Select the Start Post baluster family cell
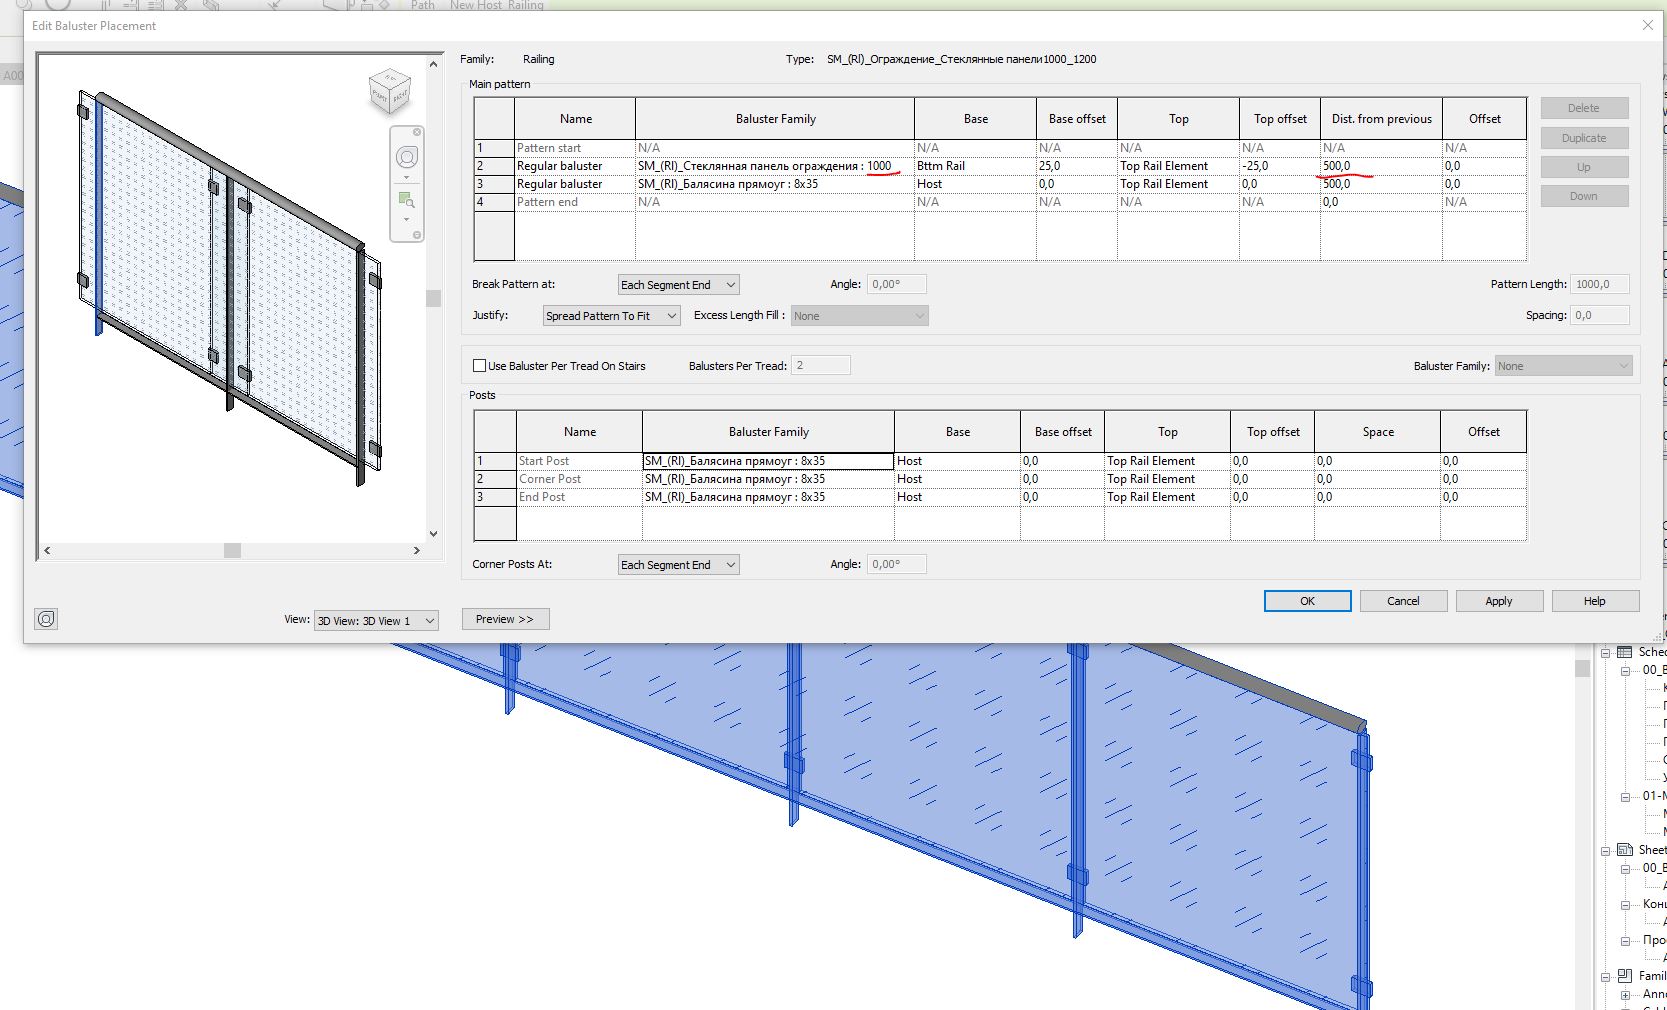The width and height of the screenshot is (1667, 1010). [768, 461]
